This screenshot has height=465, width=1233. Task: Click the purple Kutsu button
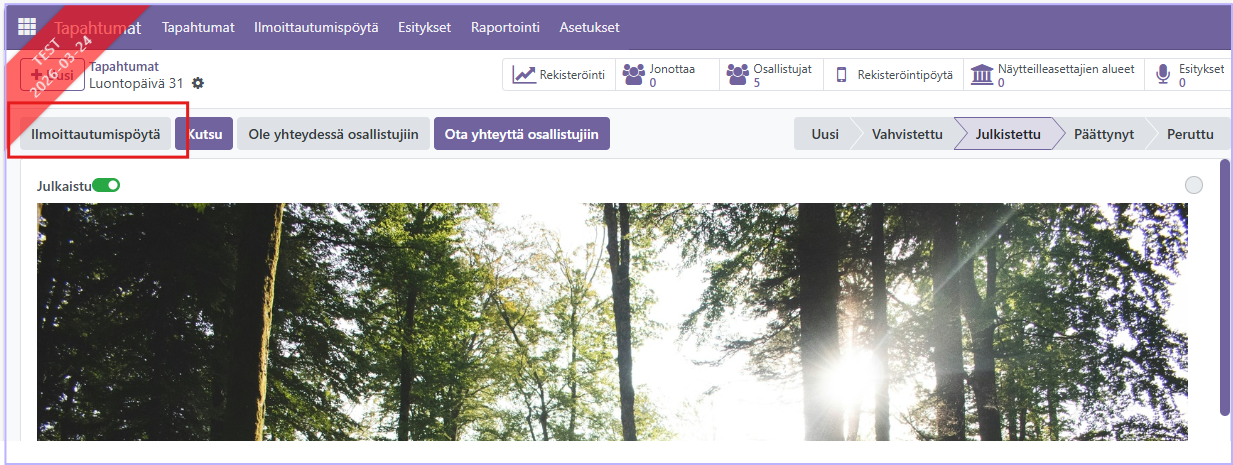point(204,134)
